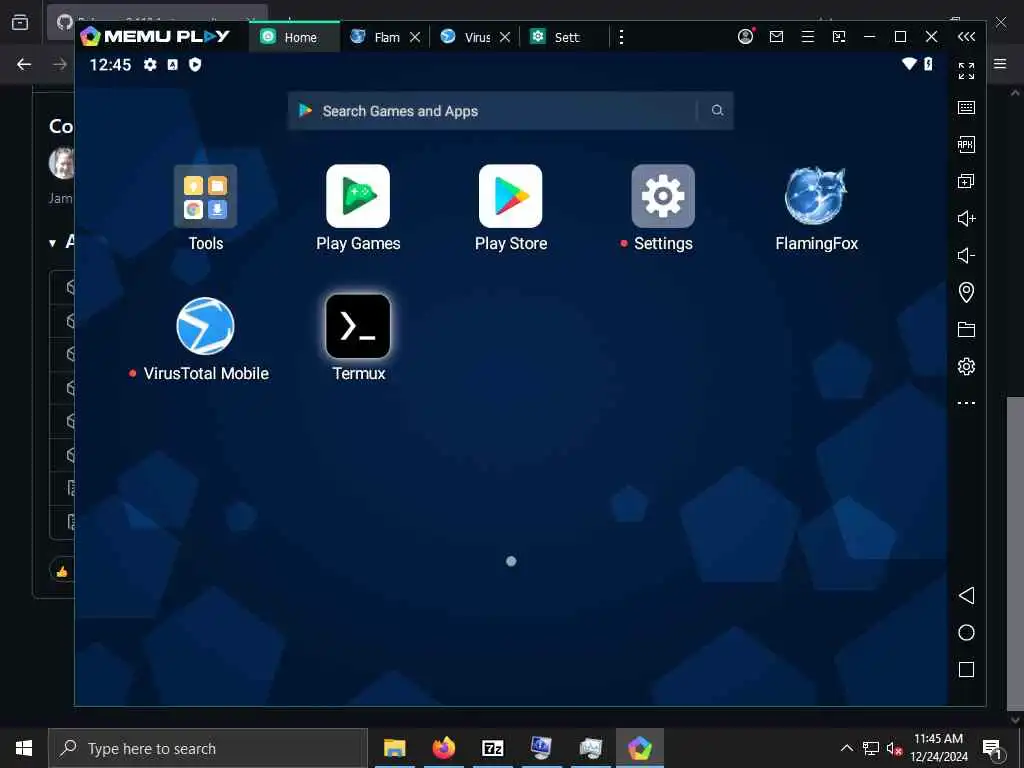Screen dimensions: 1024x768
Task: Click the Windows Start button
Action: pyautogui.click(x=24, y=748)
